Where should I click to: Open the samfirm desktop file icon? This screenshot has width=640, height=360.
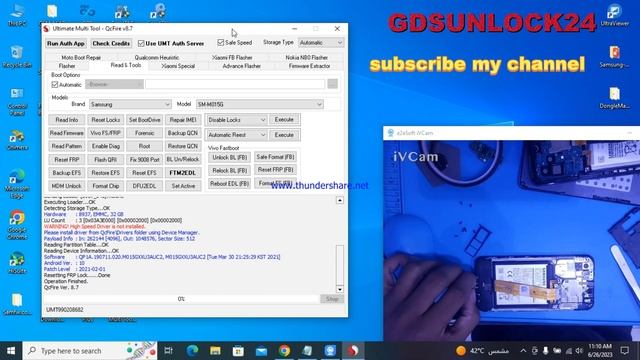click(x=17, y=304)
